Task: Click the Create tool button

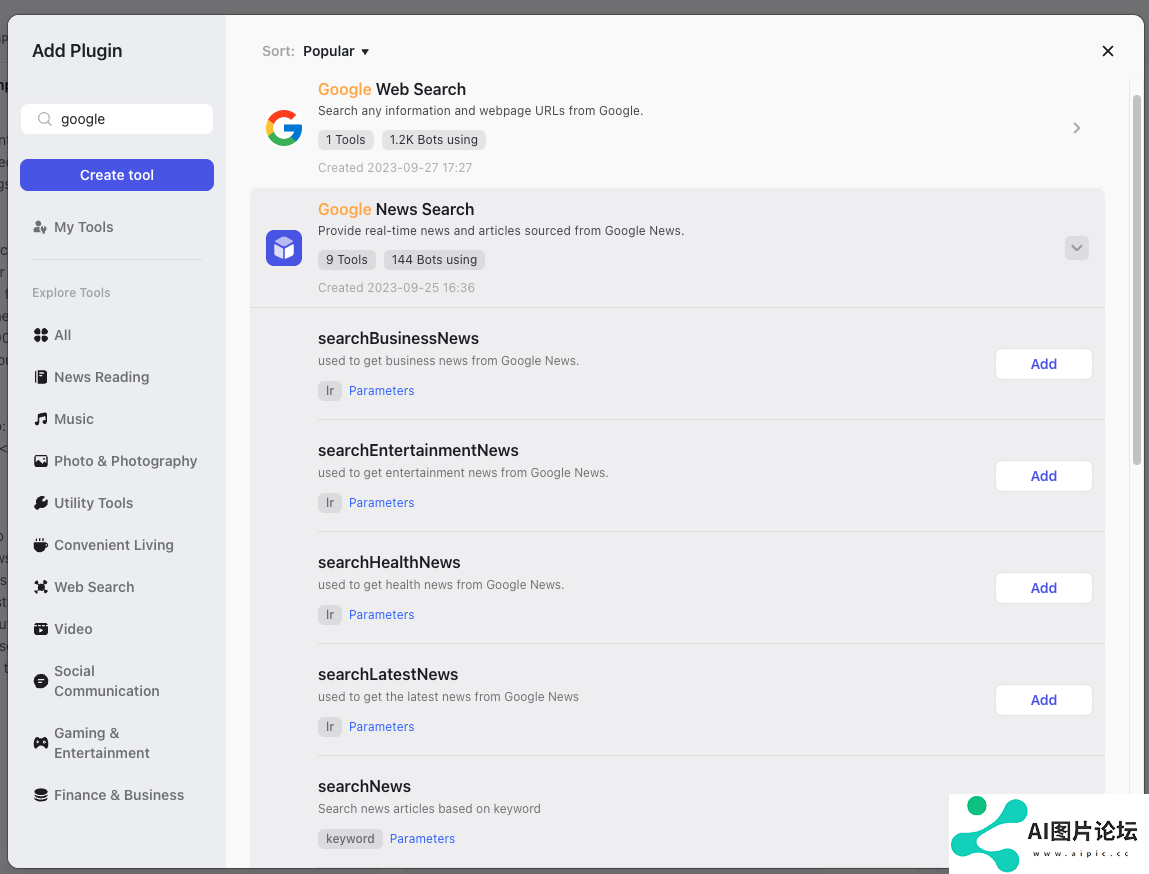Action: [x=117, y=175]
